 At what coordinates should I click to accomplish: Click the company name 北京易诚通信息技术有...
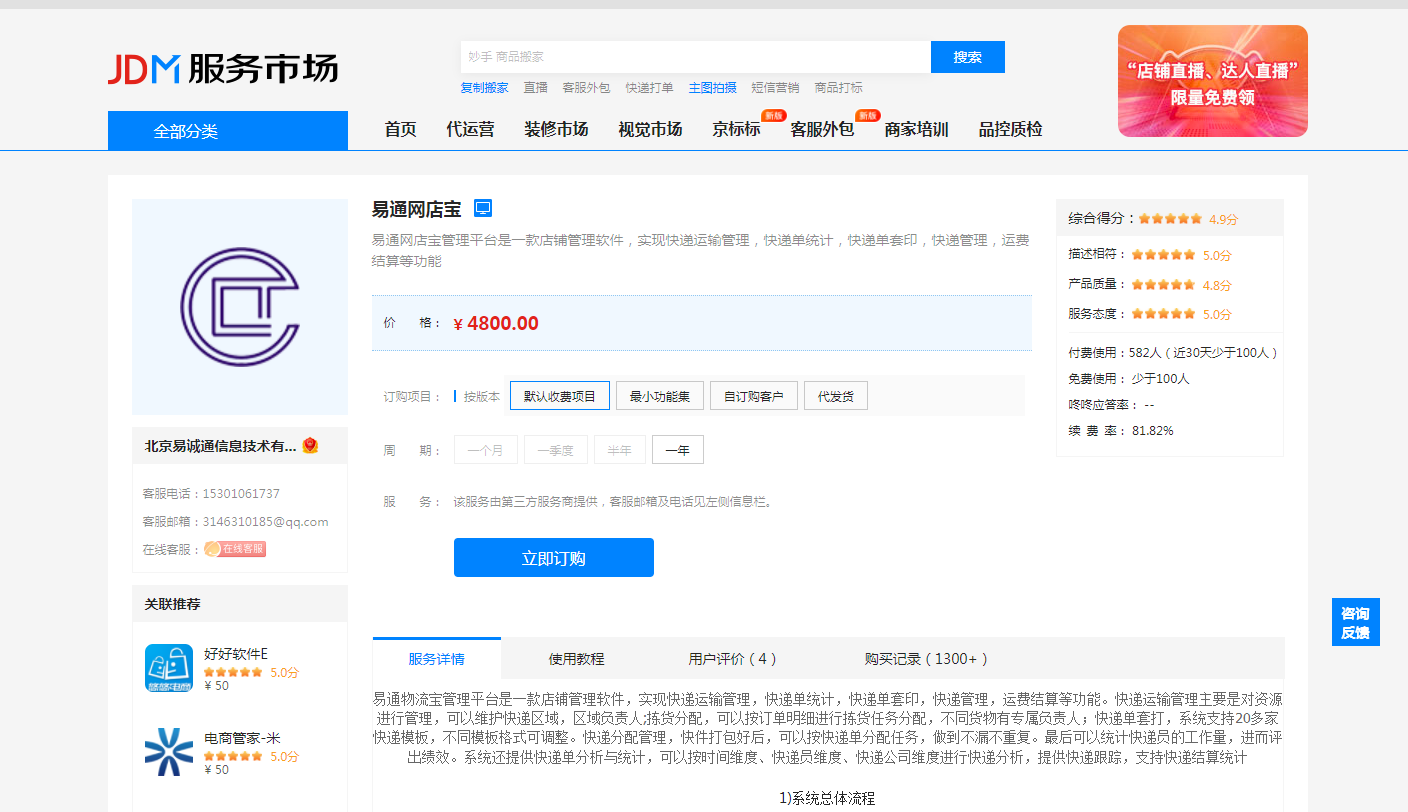pos(221,446)
